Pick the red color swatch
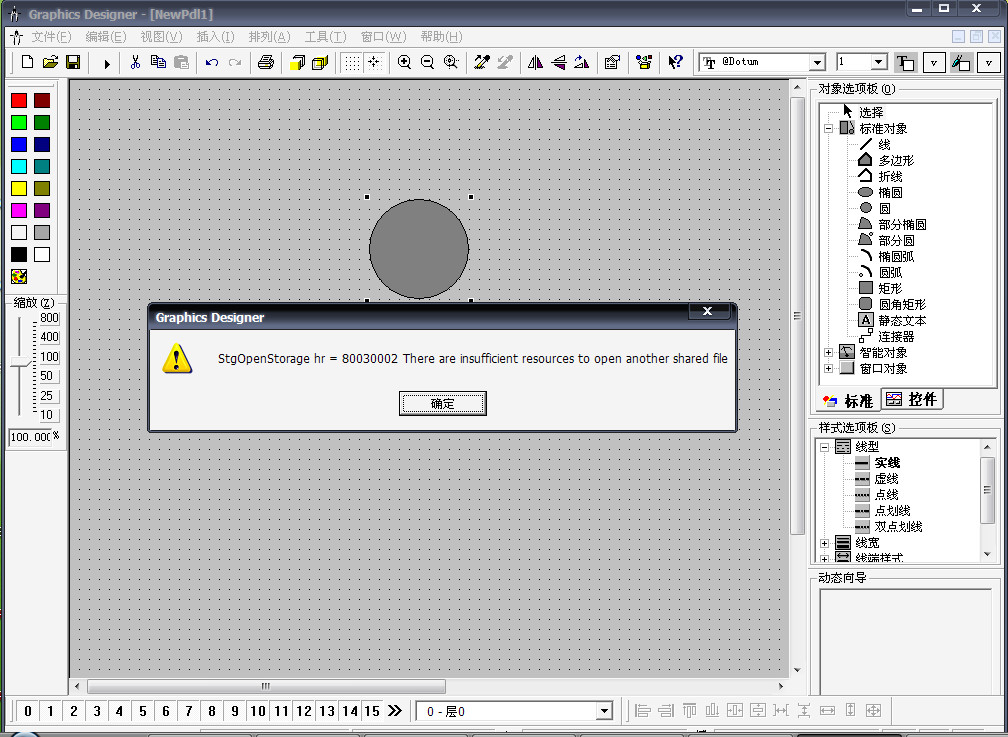Viewport: 1008px width, 737px height. pyautogui.click(x=18, y=100)
